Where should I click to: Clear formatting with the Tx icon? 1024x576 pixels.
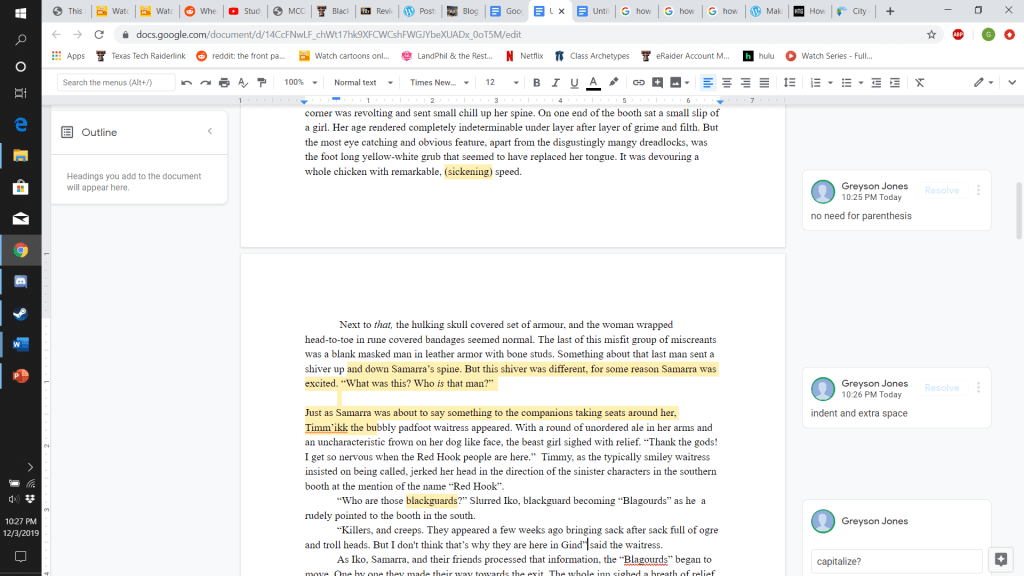[x=919, y=82]
